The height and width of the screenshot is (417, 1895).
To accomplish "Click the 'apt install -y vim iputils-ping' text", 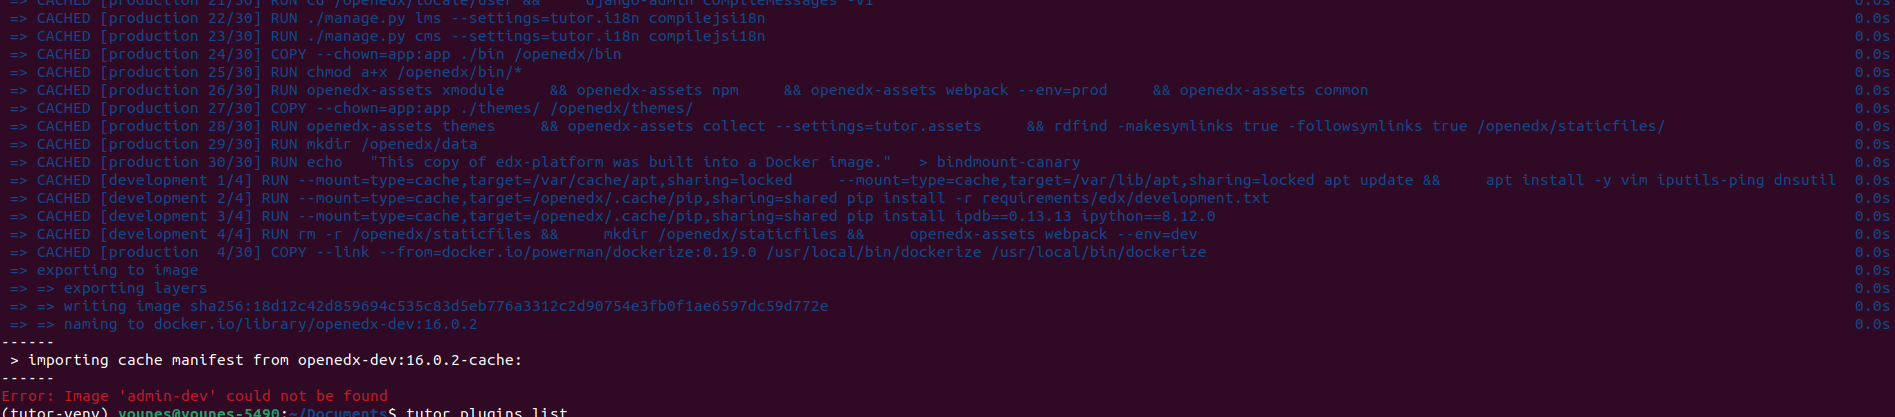I will point(1625,180).
